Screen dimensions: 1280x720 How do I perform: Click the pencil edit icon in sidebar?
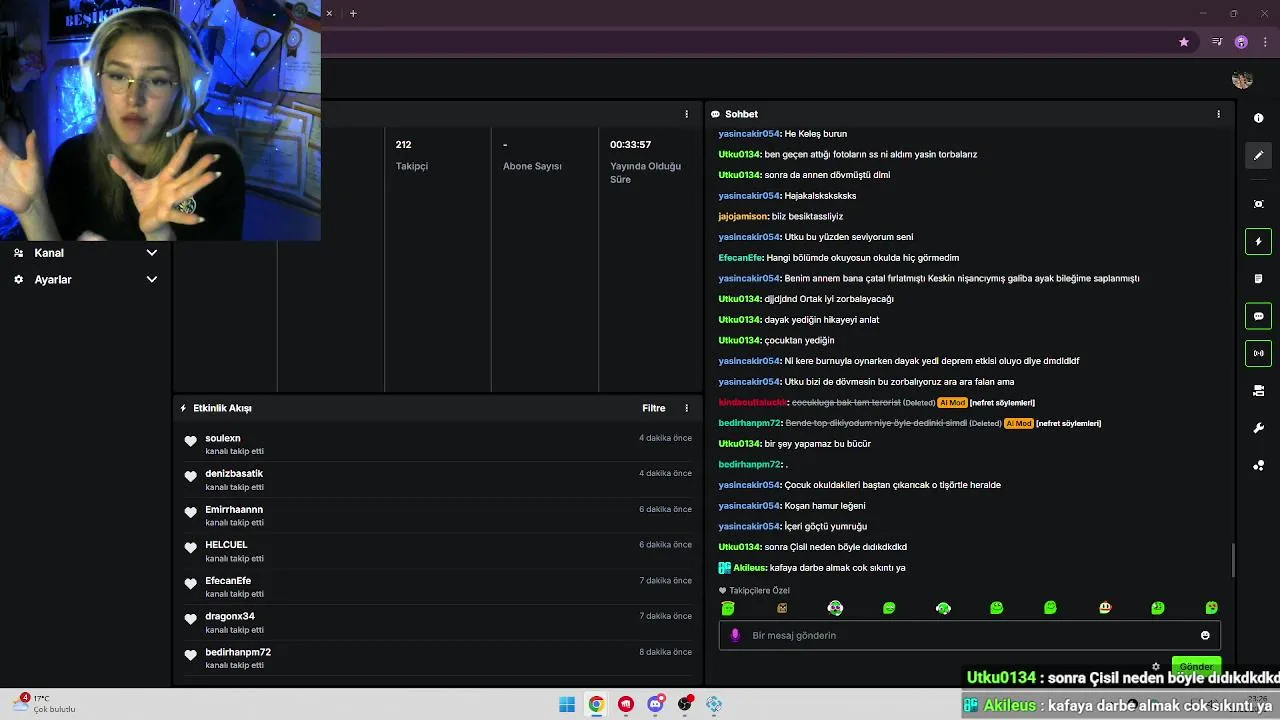click(1258, 155)
